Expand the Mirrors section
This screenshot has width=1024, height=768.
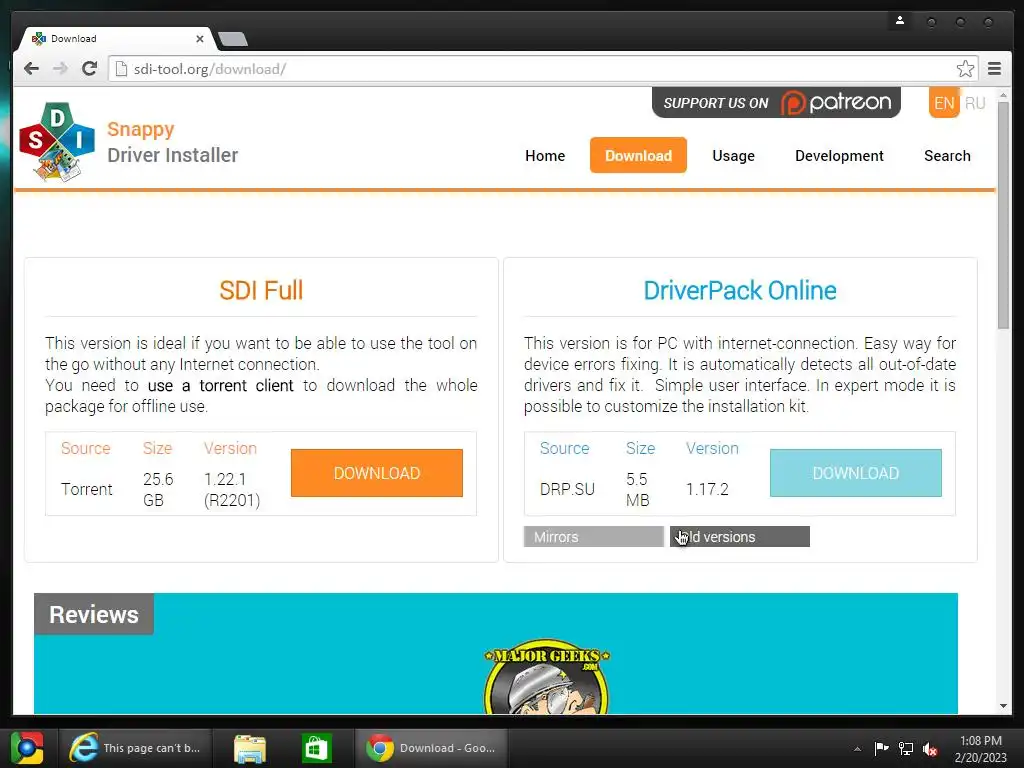[x=594, y=537]
